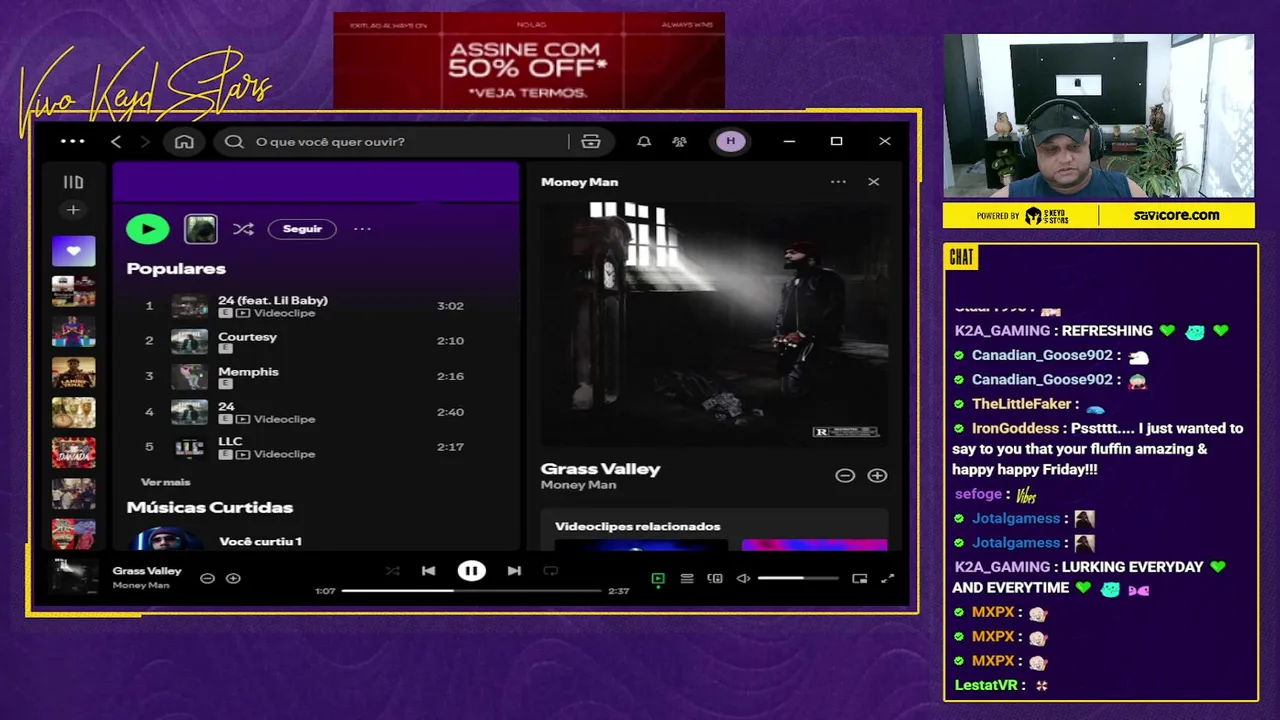Viewport: 1280px width, 720px height.
Task: Toggle shuffle in the bottom player controls
Action: (392, 571)
